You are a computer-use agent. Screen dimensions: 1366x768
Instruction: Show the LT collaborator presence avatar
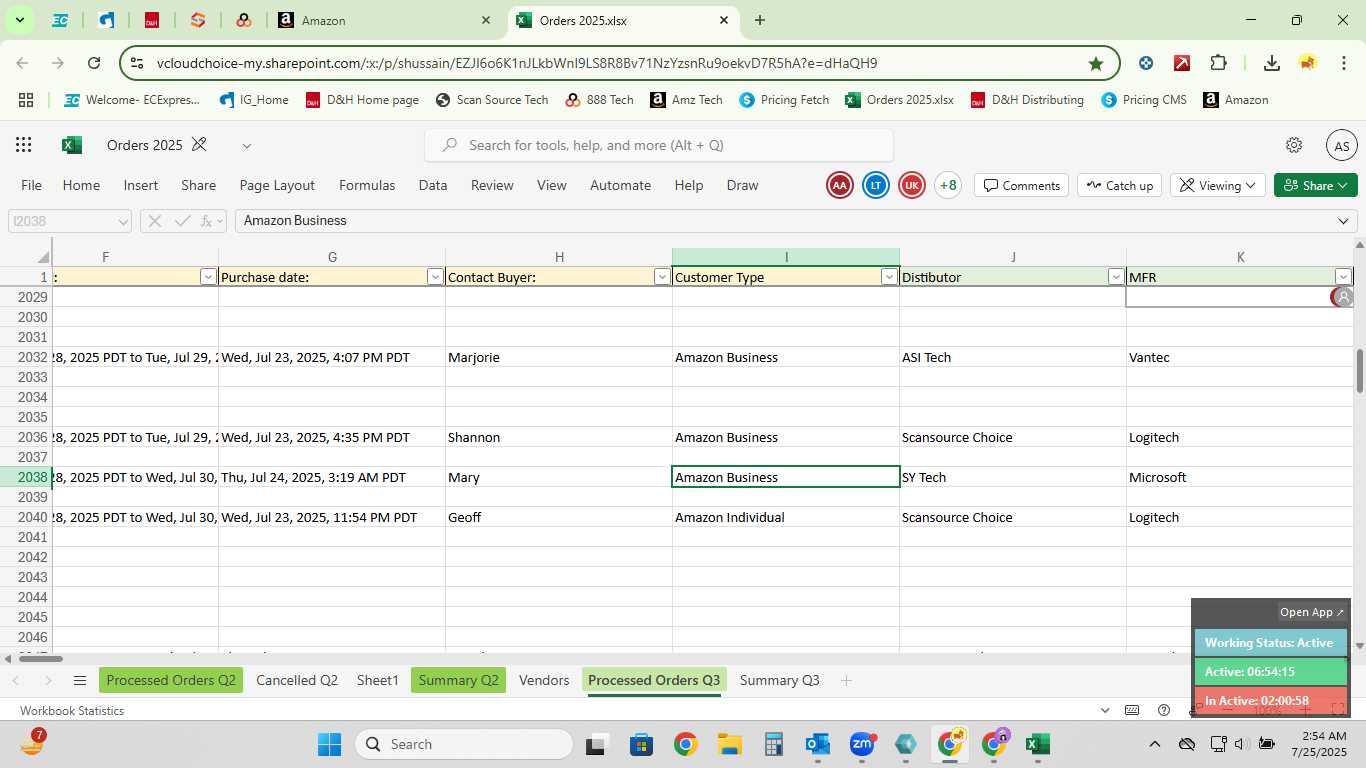876,185
